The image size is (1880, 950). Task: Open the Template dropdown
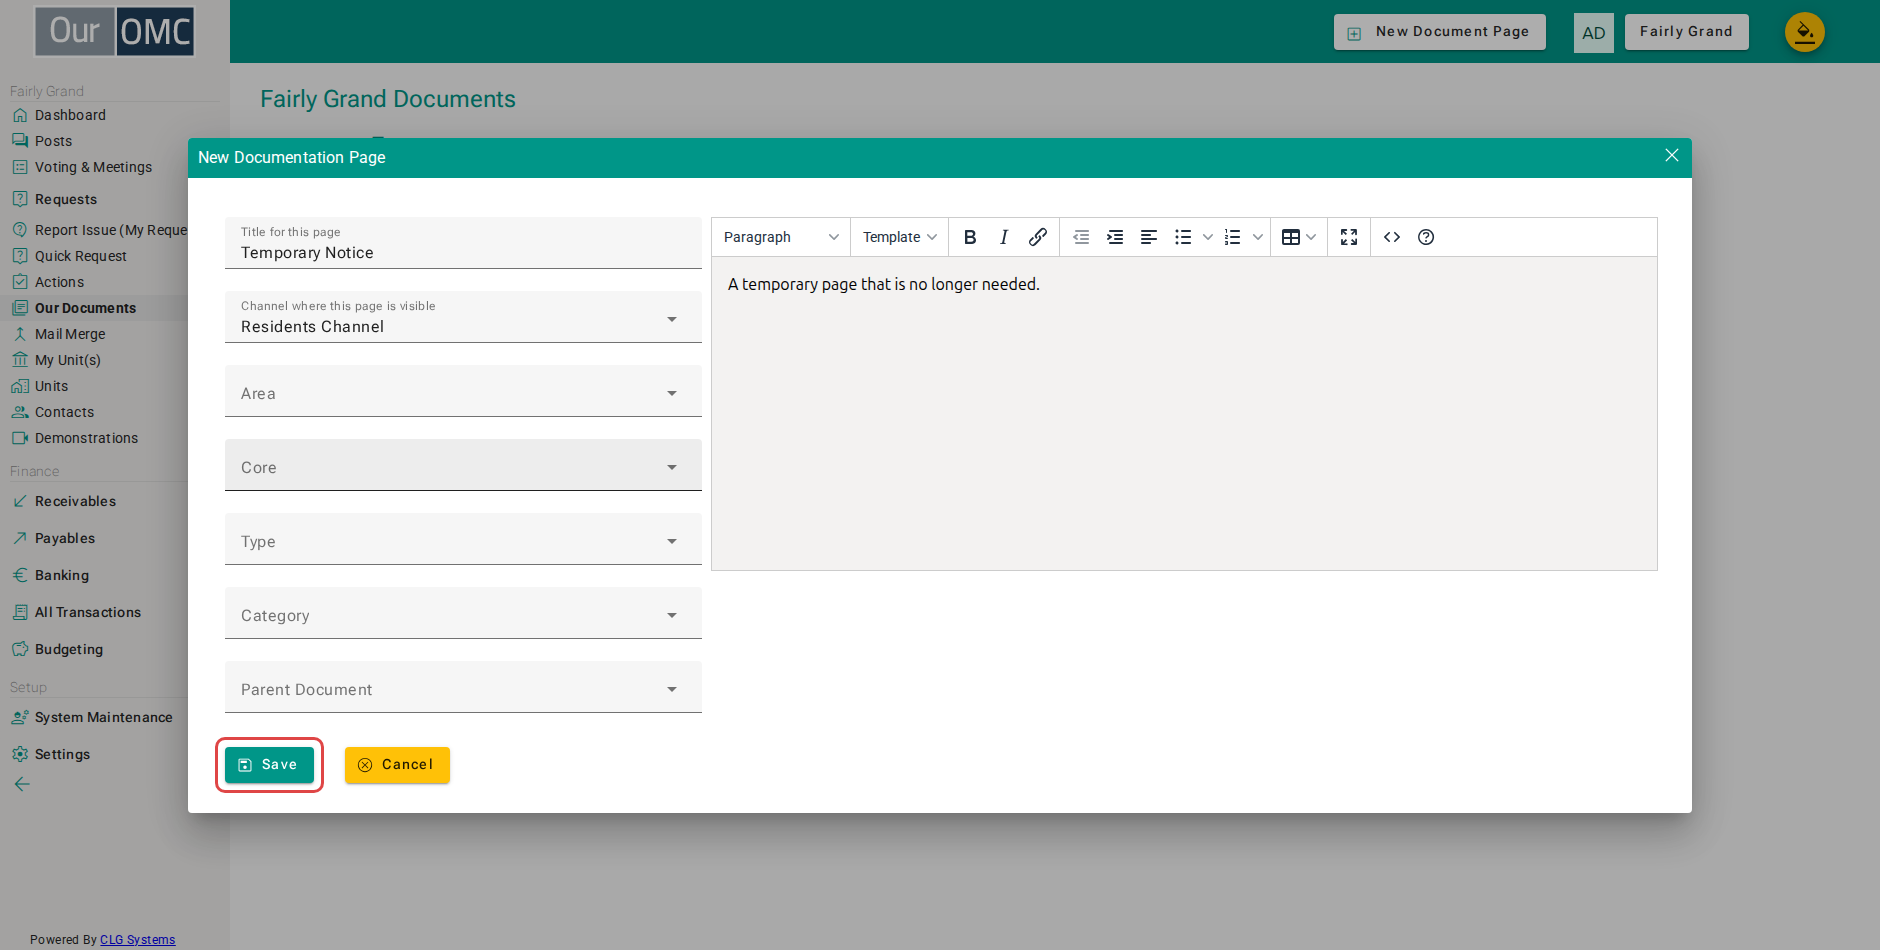pyautogui.click(x=899, y=237)
